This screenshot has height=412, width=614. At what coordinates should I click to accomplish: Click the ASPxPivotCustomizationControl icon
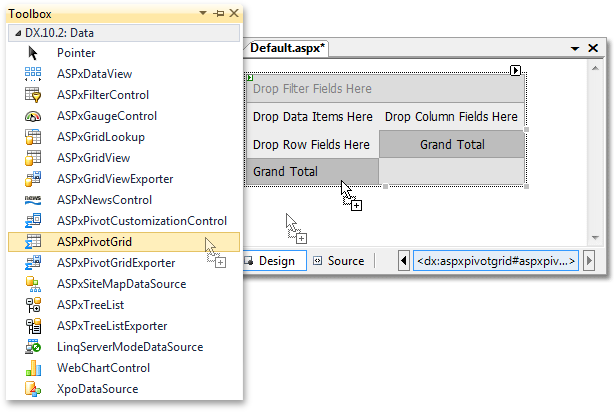tap(33, 221)
